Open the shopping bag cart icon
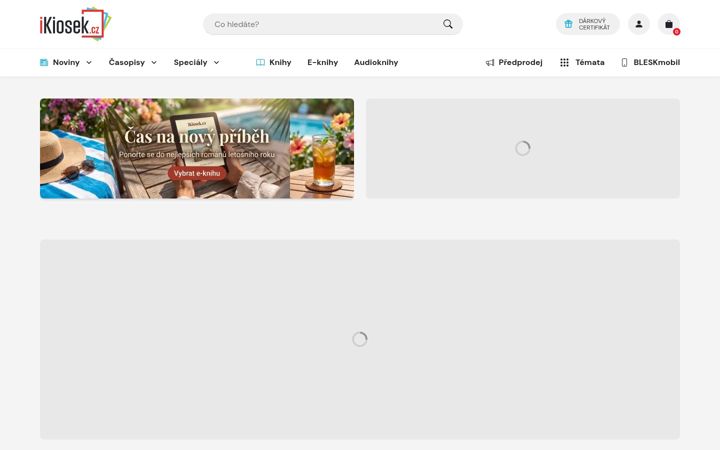720x450 pixels. point(669,24)
